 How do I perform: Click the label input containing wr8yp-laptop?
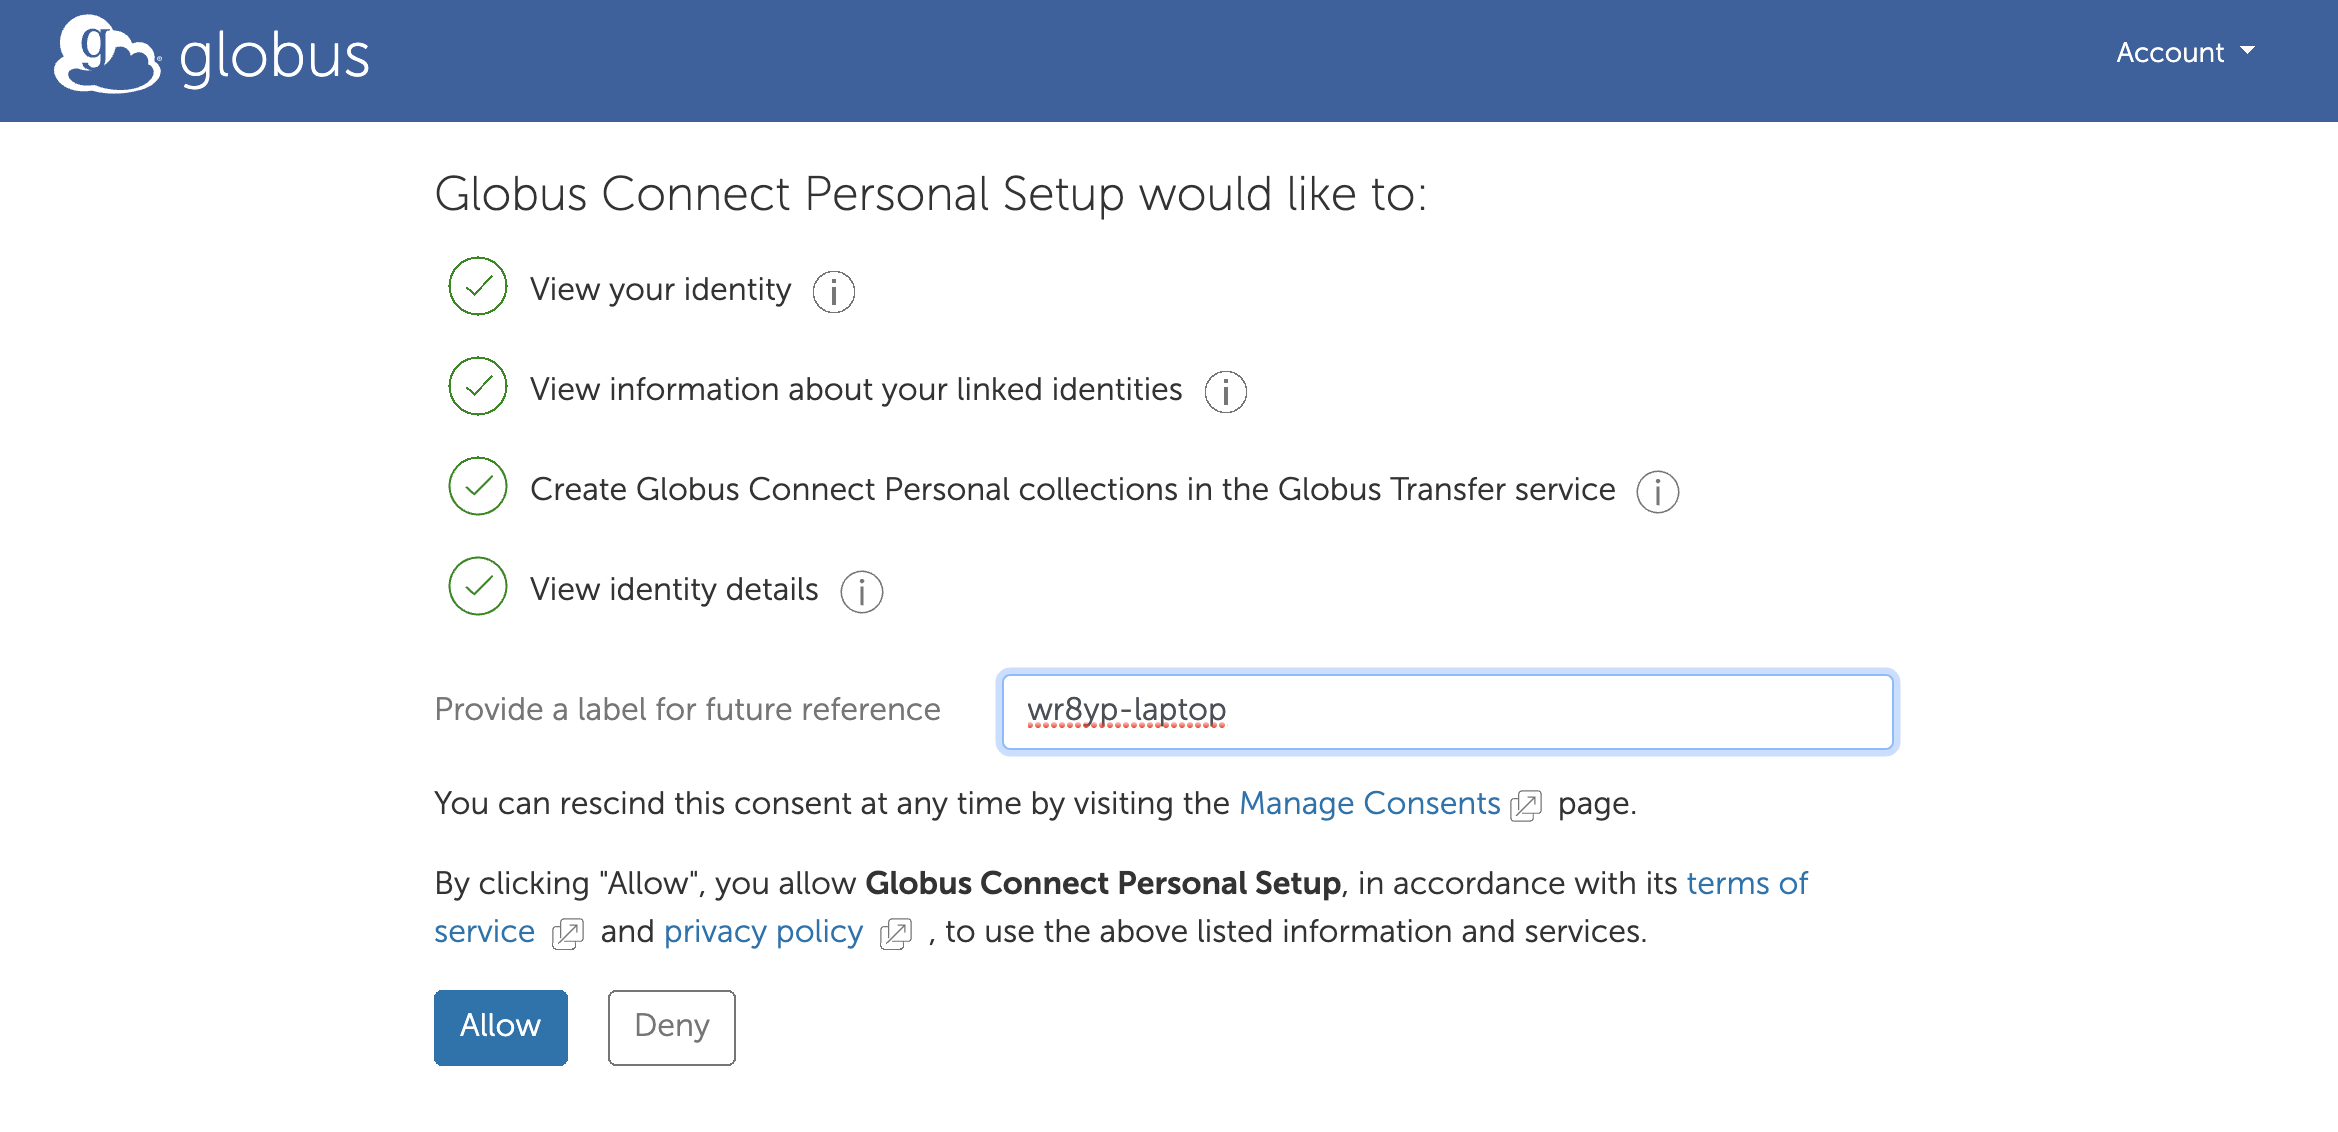[x=1447, y=711]
